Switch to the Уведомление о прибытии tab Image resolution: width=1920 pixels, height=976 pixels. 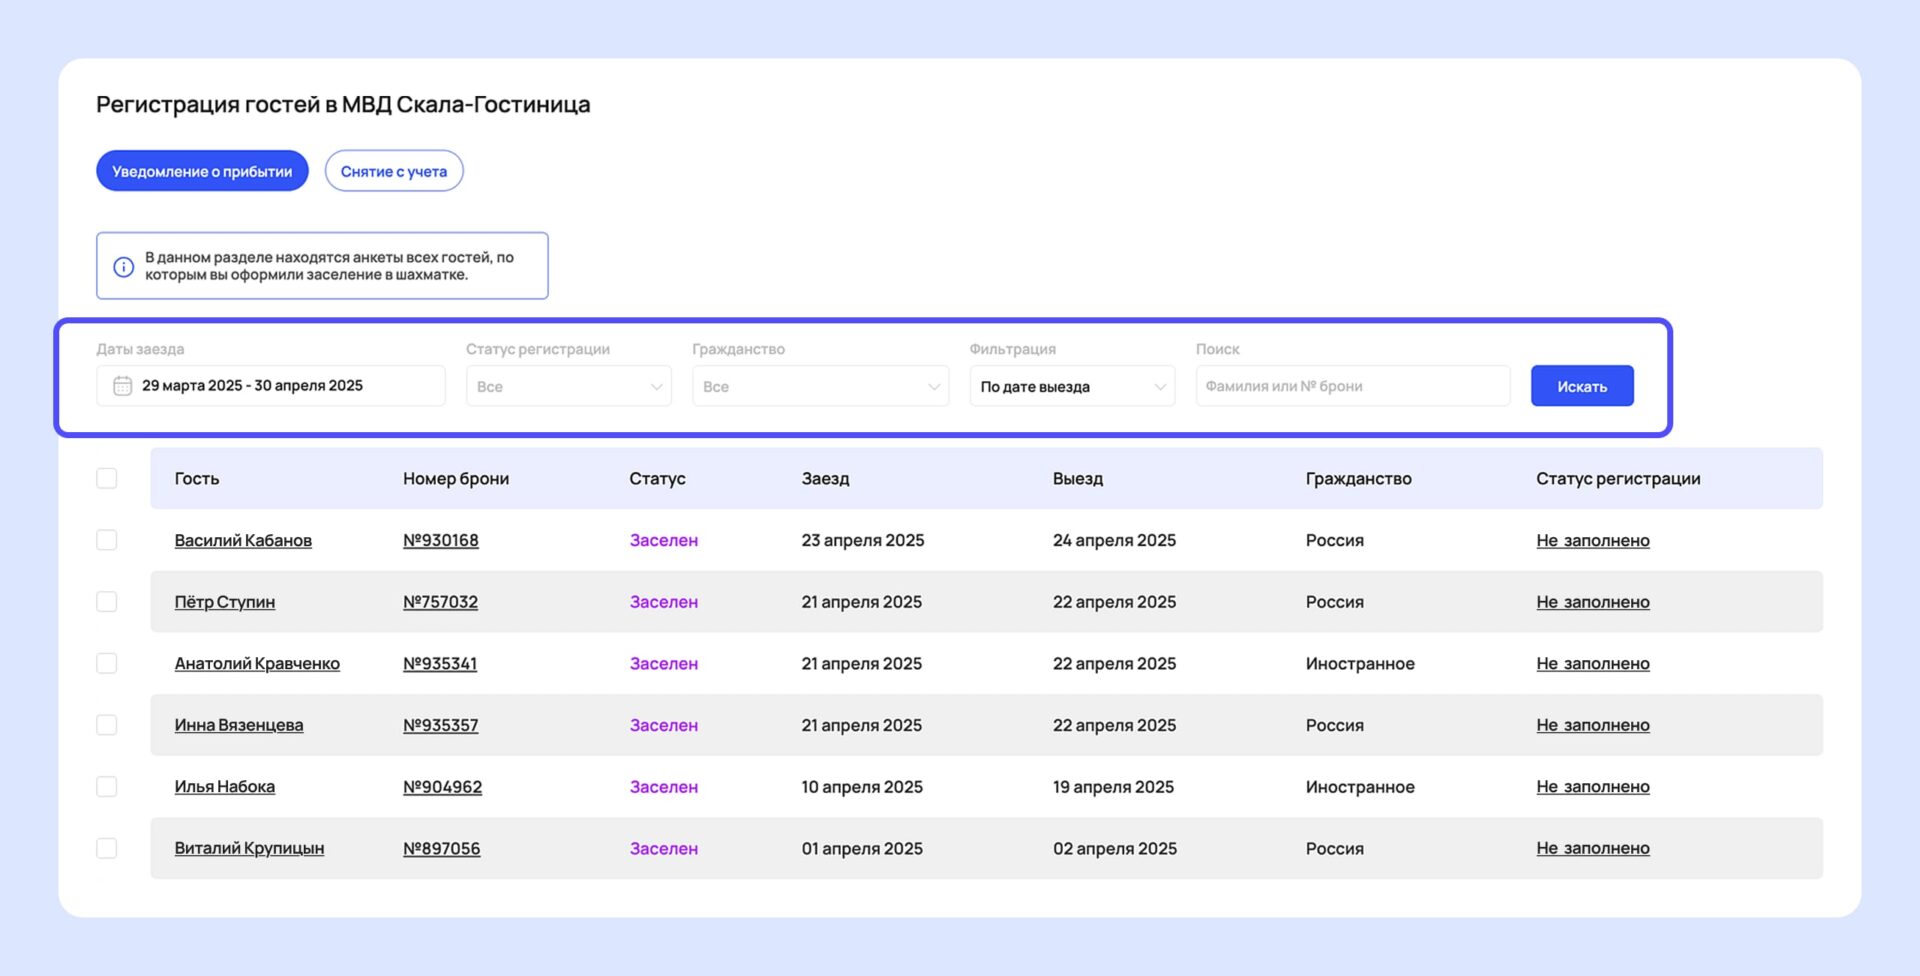click(x=202, y=171)
